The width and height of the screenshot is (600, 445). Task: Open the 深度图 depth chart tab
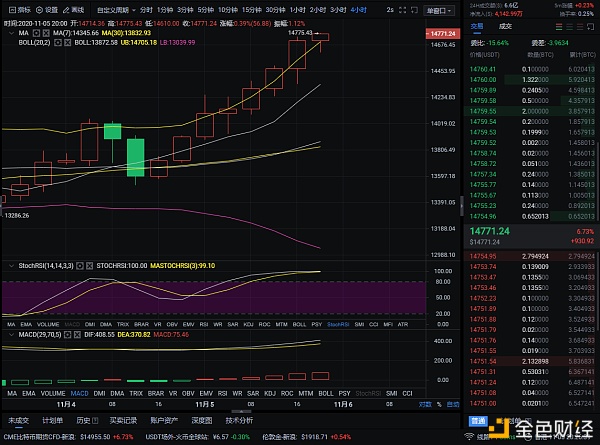[202, 421]
